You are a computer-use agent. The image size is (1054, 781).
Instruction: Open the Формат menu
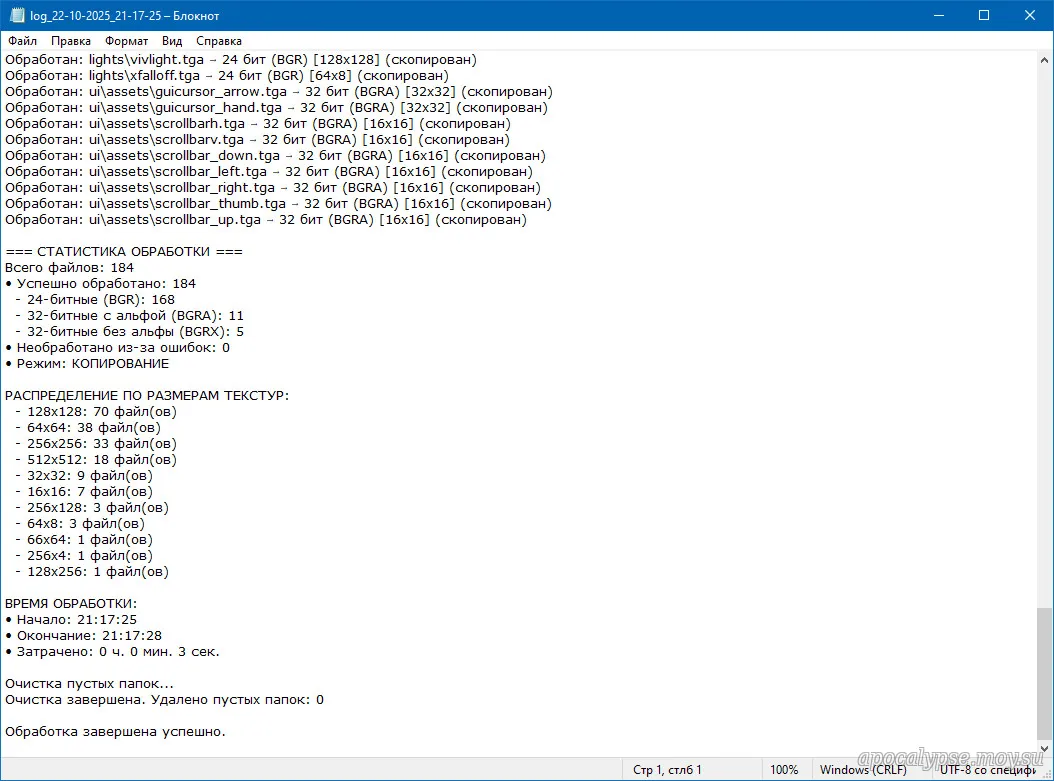127,41
